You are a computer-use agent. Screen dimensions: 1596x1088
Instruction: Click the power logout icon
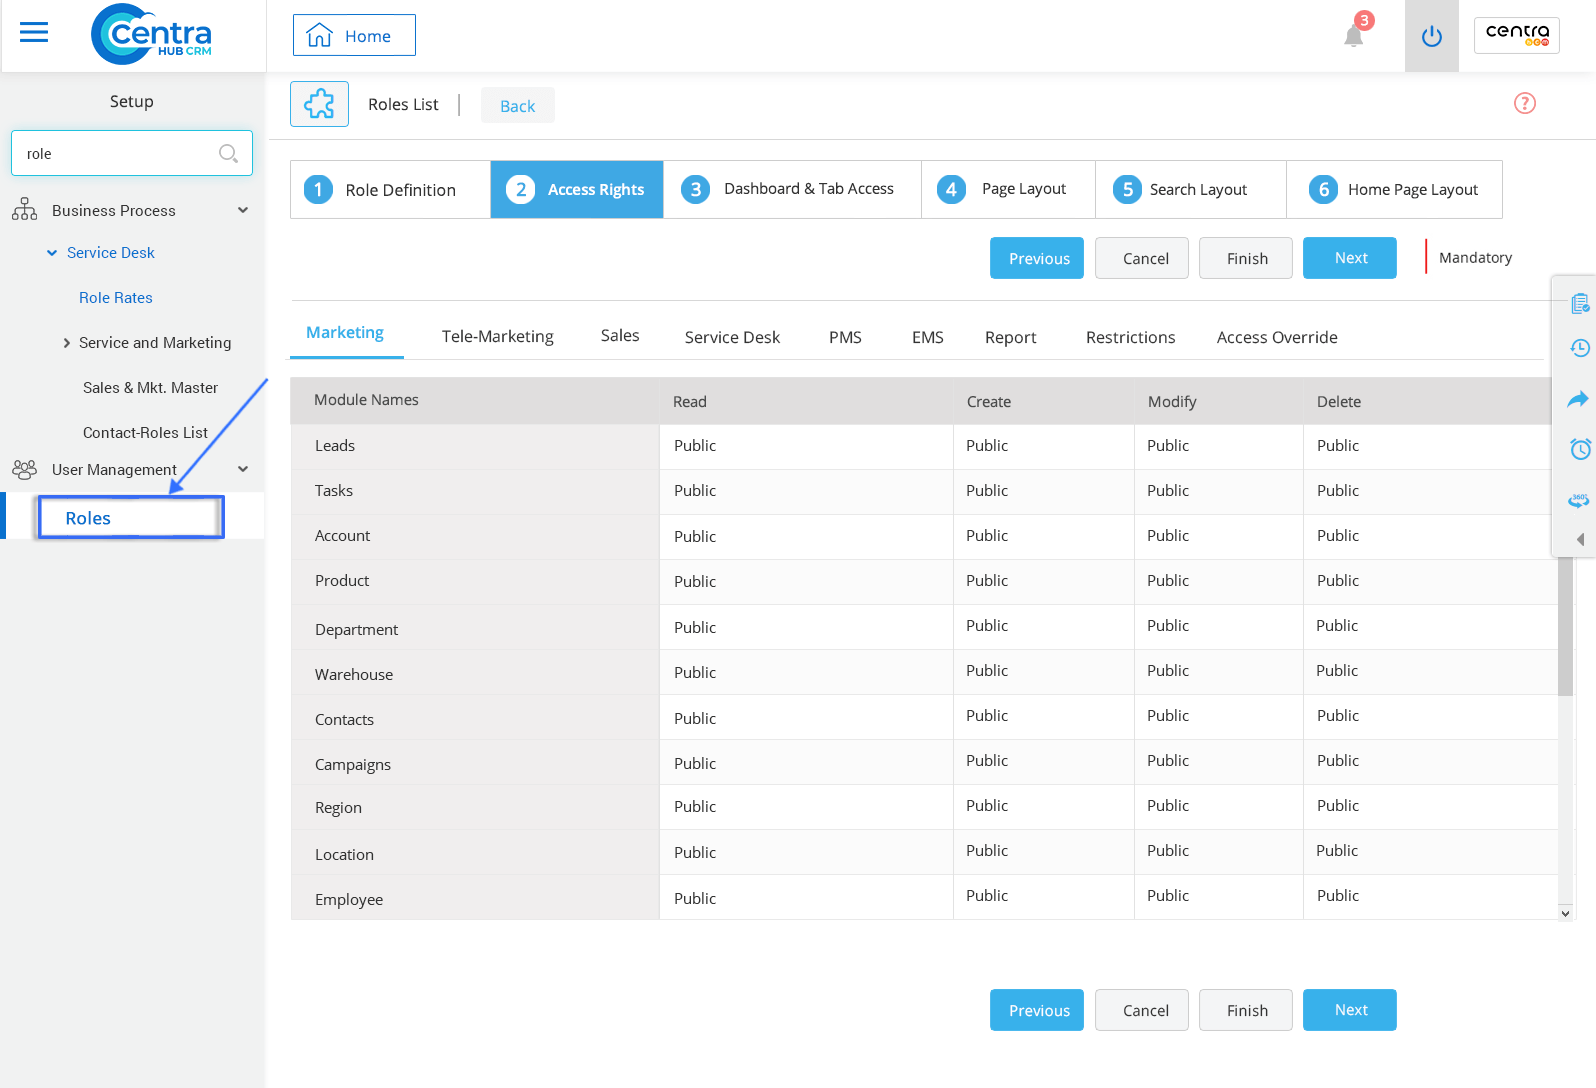point(1432,36)
